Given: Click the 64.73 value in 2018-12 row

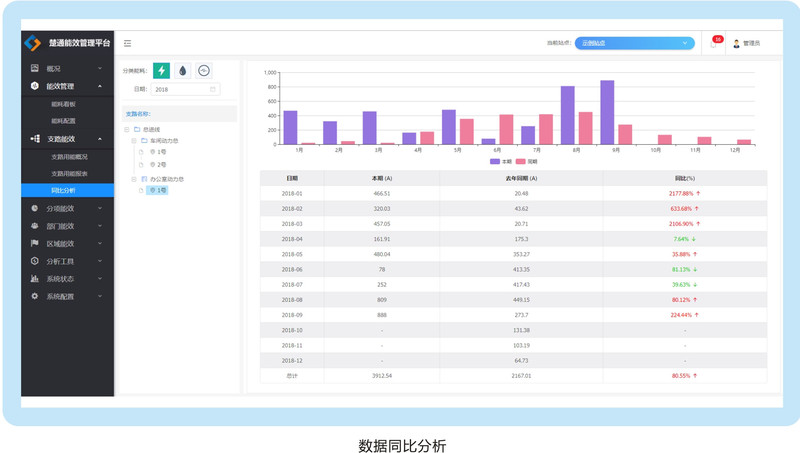Looking at the screenshot, I should [x=521, y=361].
